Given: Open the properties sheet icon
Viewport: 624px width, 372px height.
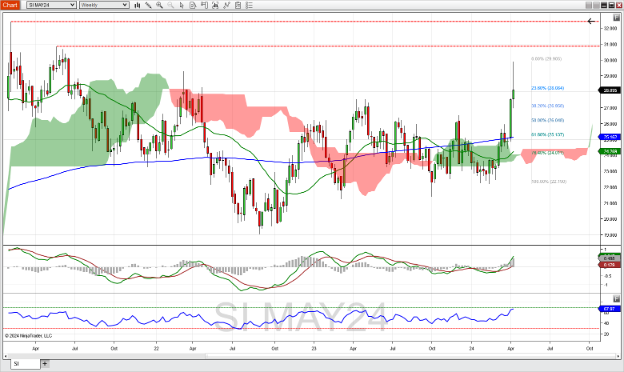Looking at the screenshot, I should pos(238,5).
